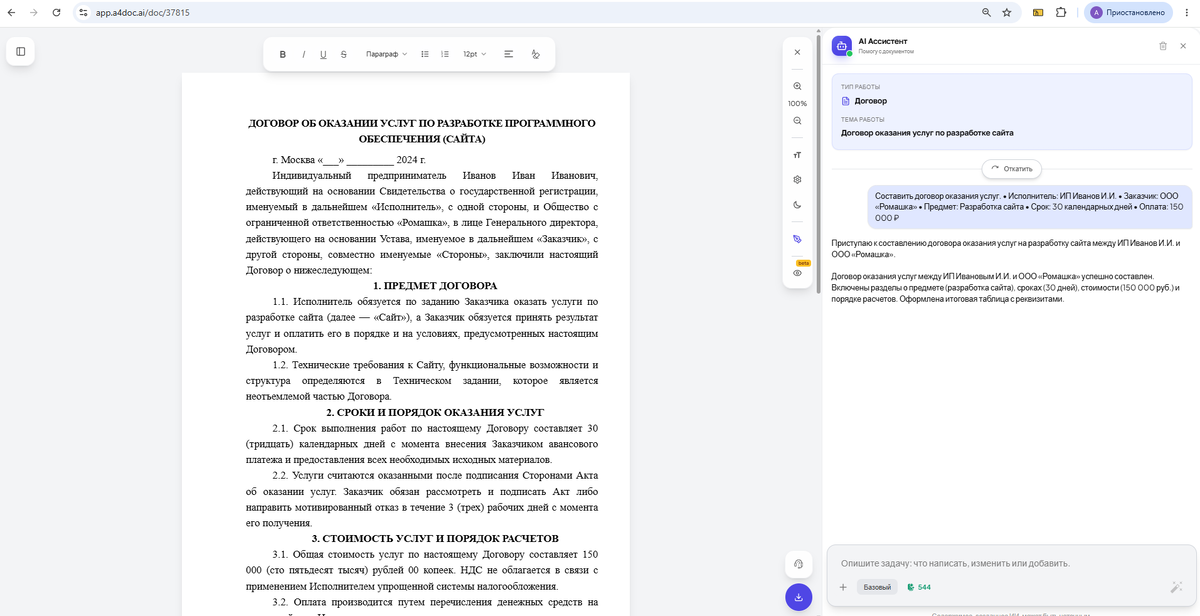Zoom in on the document
1200x616 pixels.
coord(797,86)
